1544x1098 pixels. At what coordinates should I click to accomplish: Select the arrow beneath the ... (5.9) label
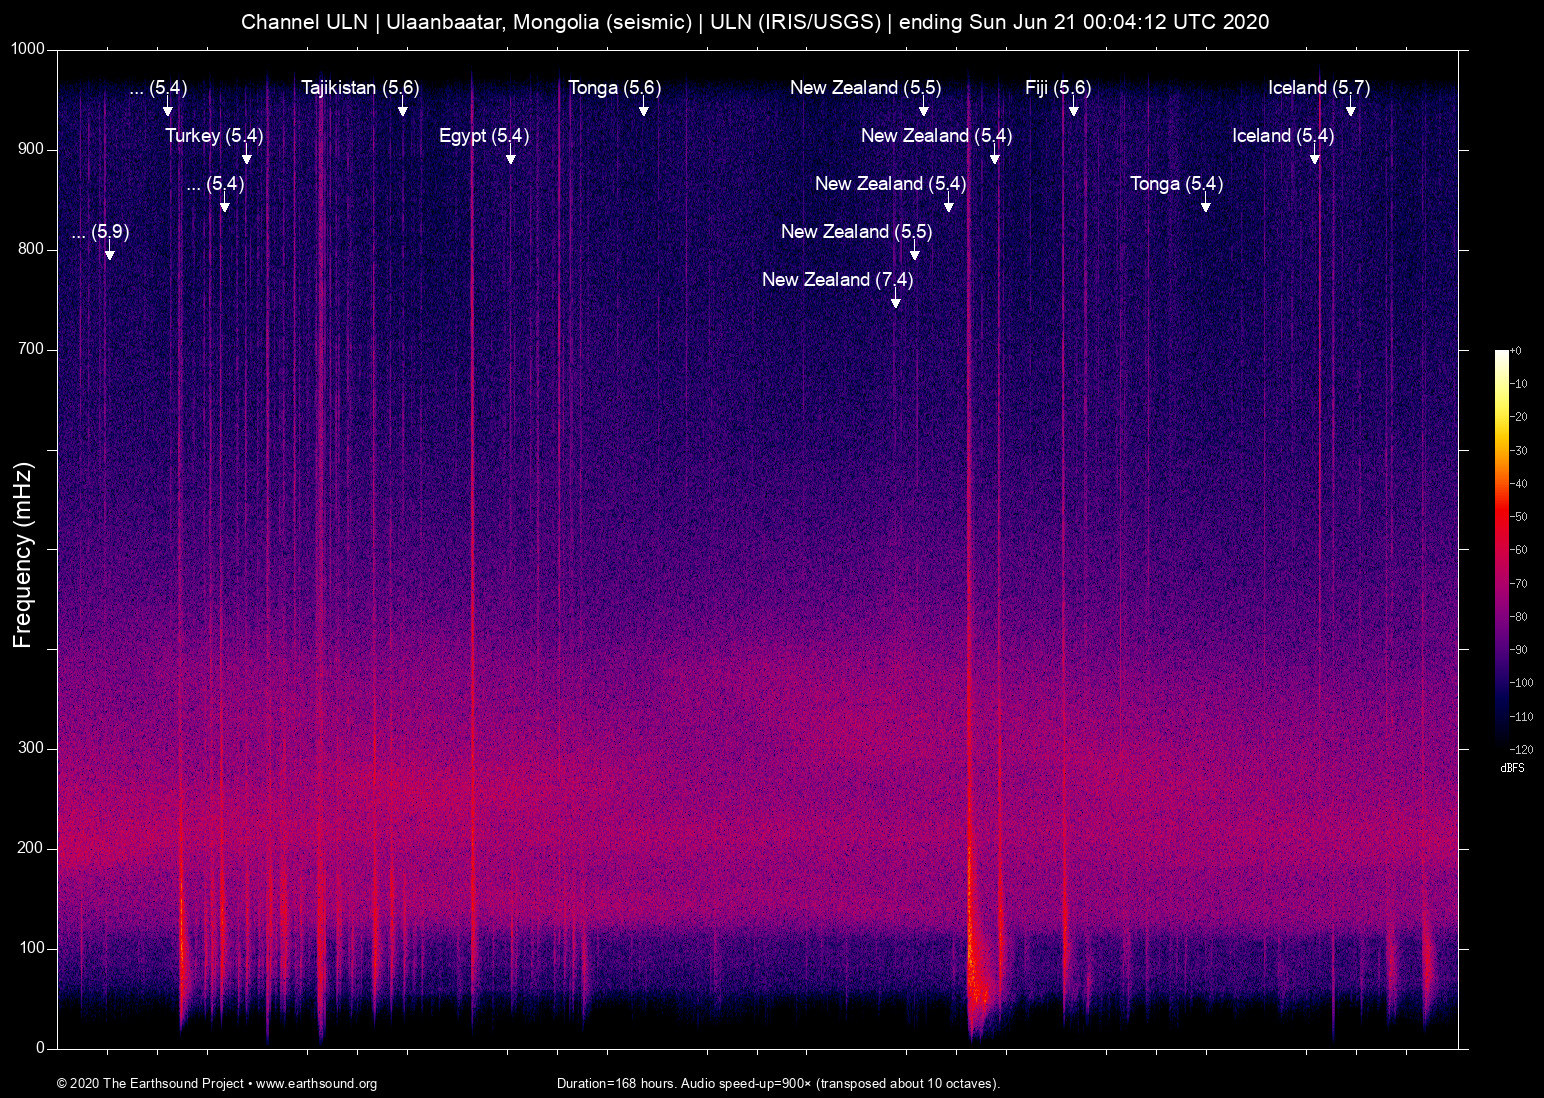pyautogui.click(x=110, y=254)
